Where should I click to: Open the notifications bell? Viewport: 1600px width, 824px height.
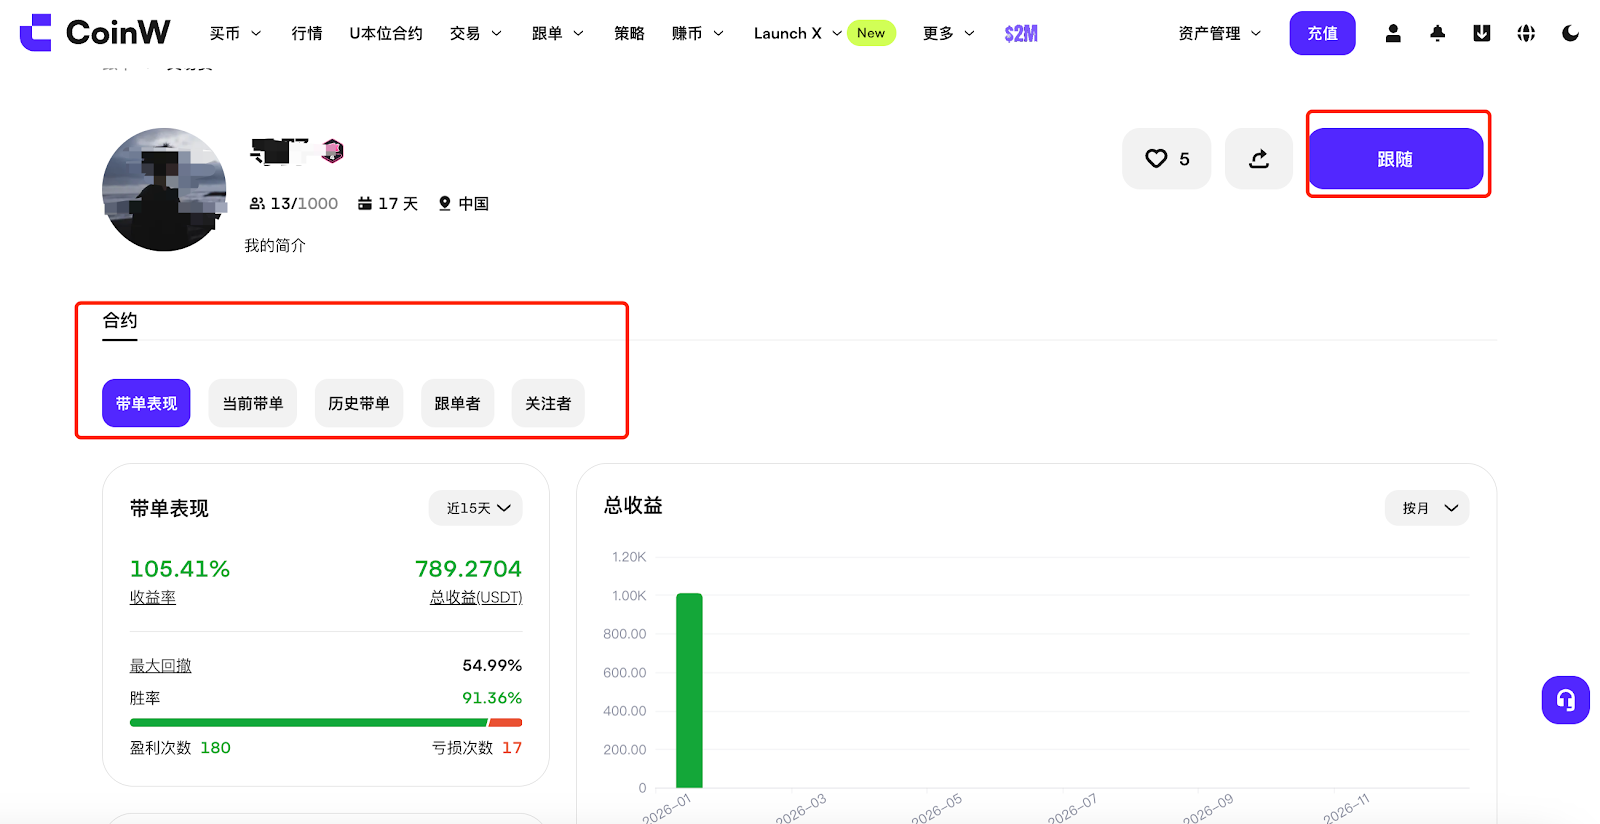point(1437,33)
